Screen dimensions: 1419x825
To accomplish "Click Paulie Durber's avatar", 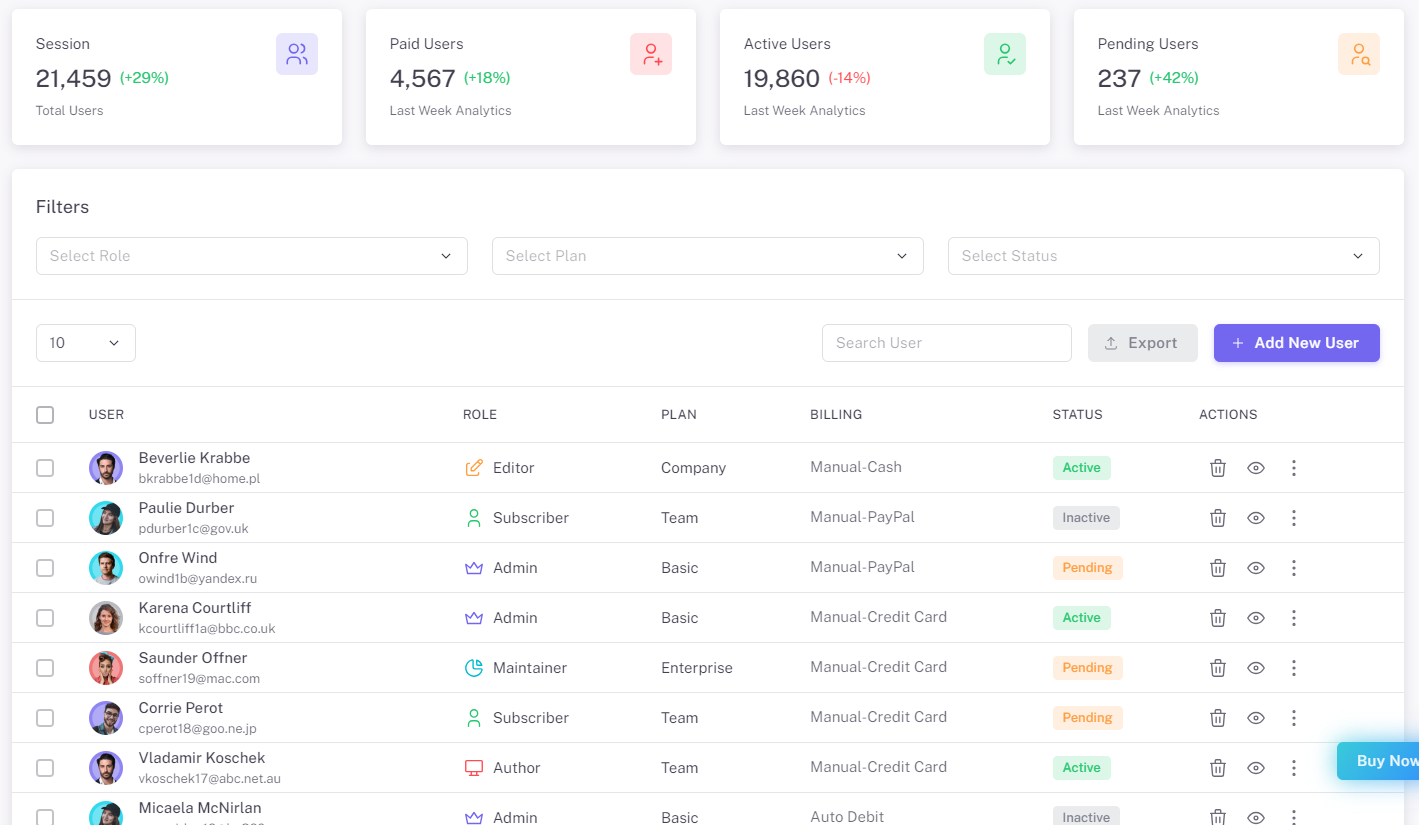I will point(106,518).
